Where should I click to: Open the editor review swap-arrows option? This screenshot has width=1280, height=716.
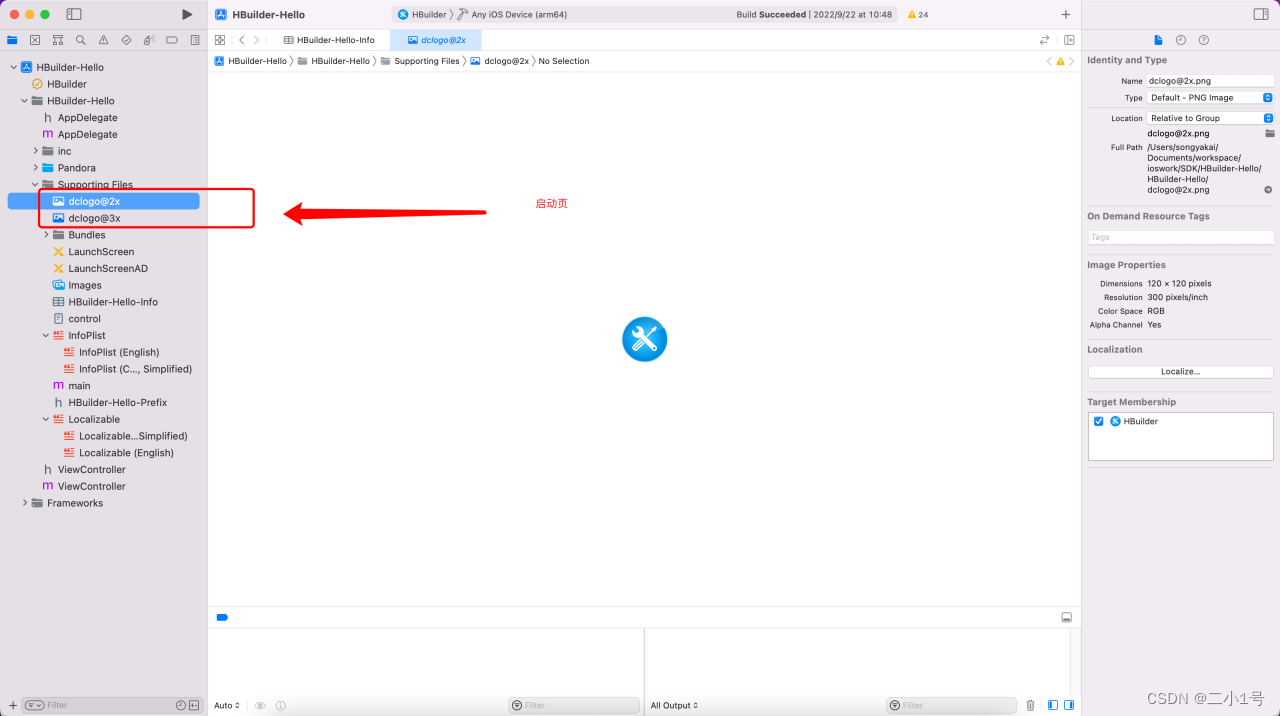pyautogui.click(x=1045, y=40)
